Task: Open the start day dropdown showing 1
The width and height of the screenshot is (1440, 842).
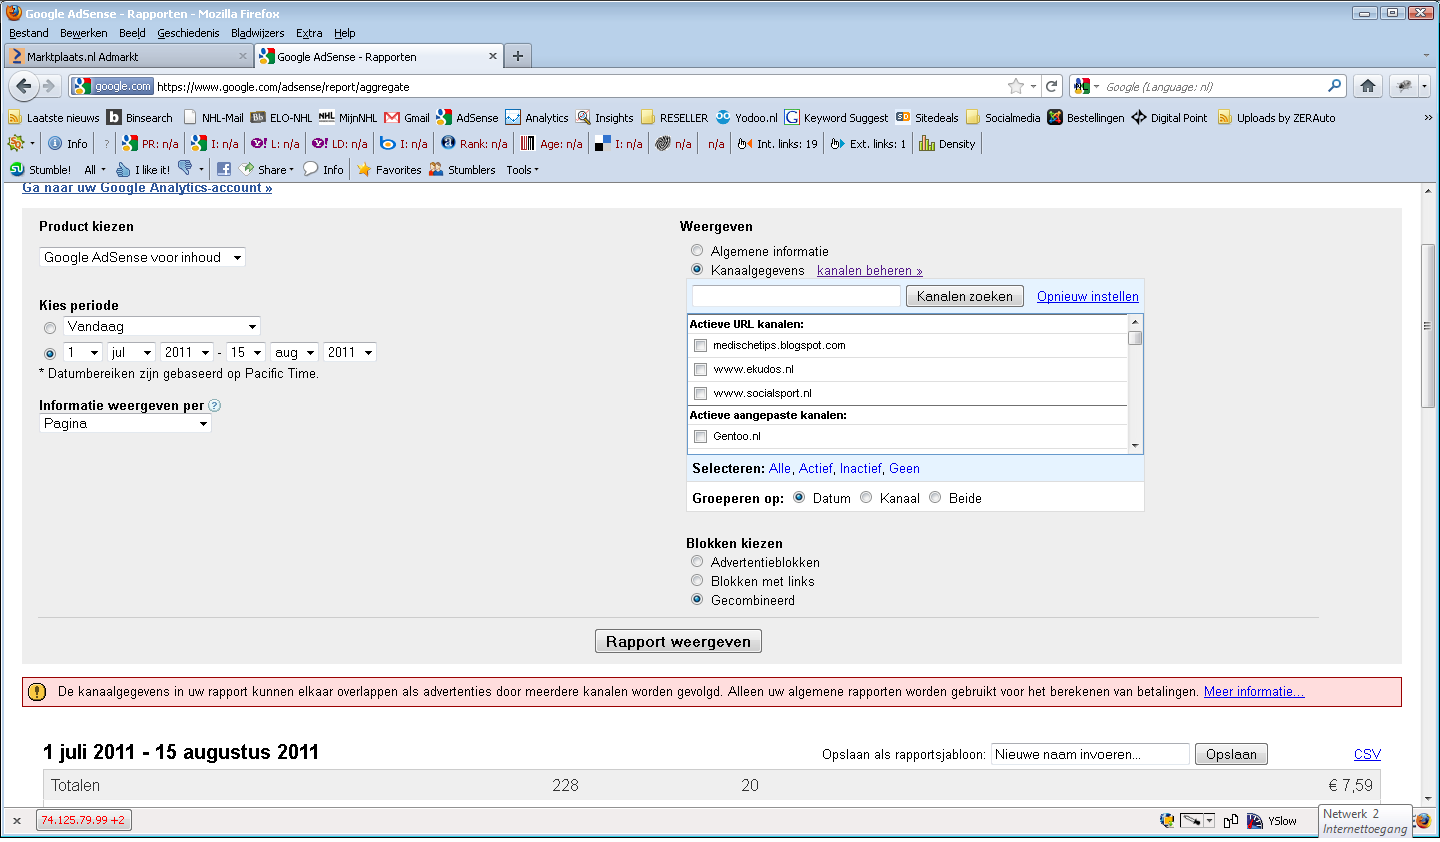Action: (83, 352)
